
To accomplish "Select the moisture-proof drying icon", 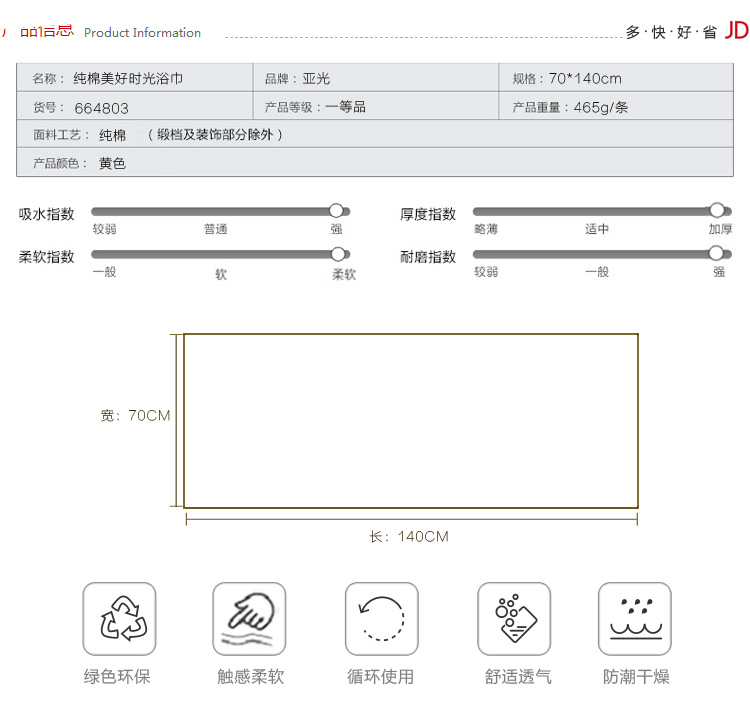I will pos(634,619).
